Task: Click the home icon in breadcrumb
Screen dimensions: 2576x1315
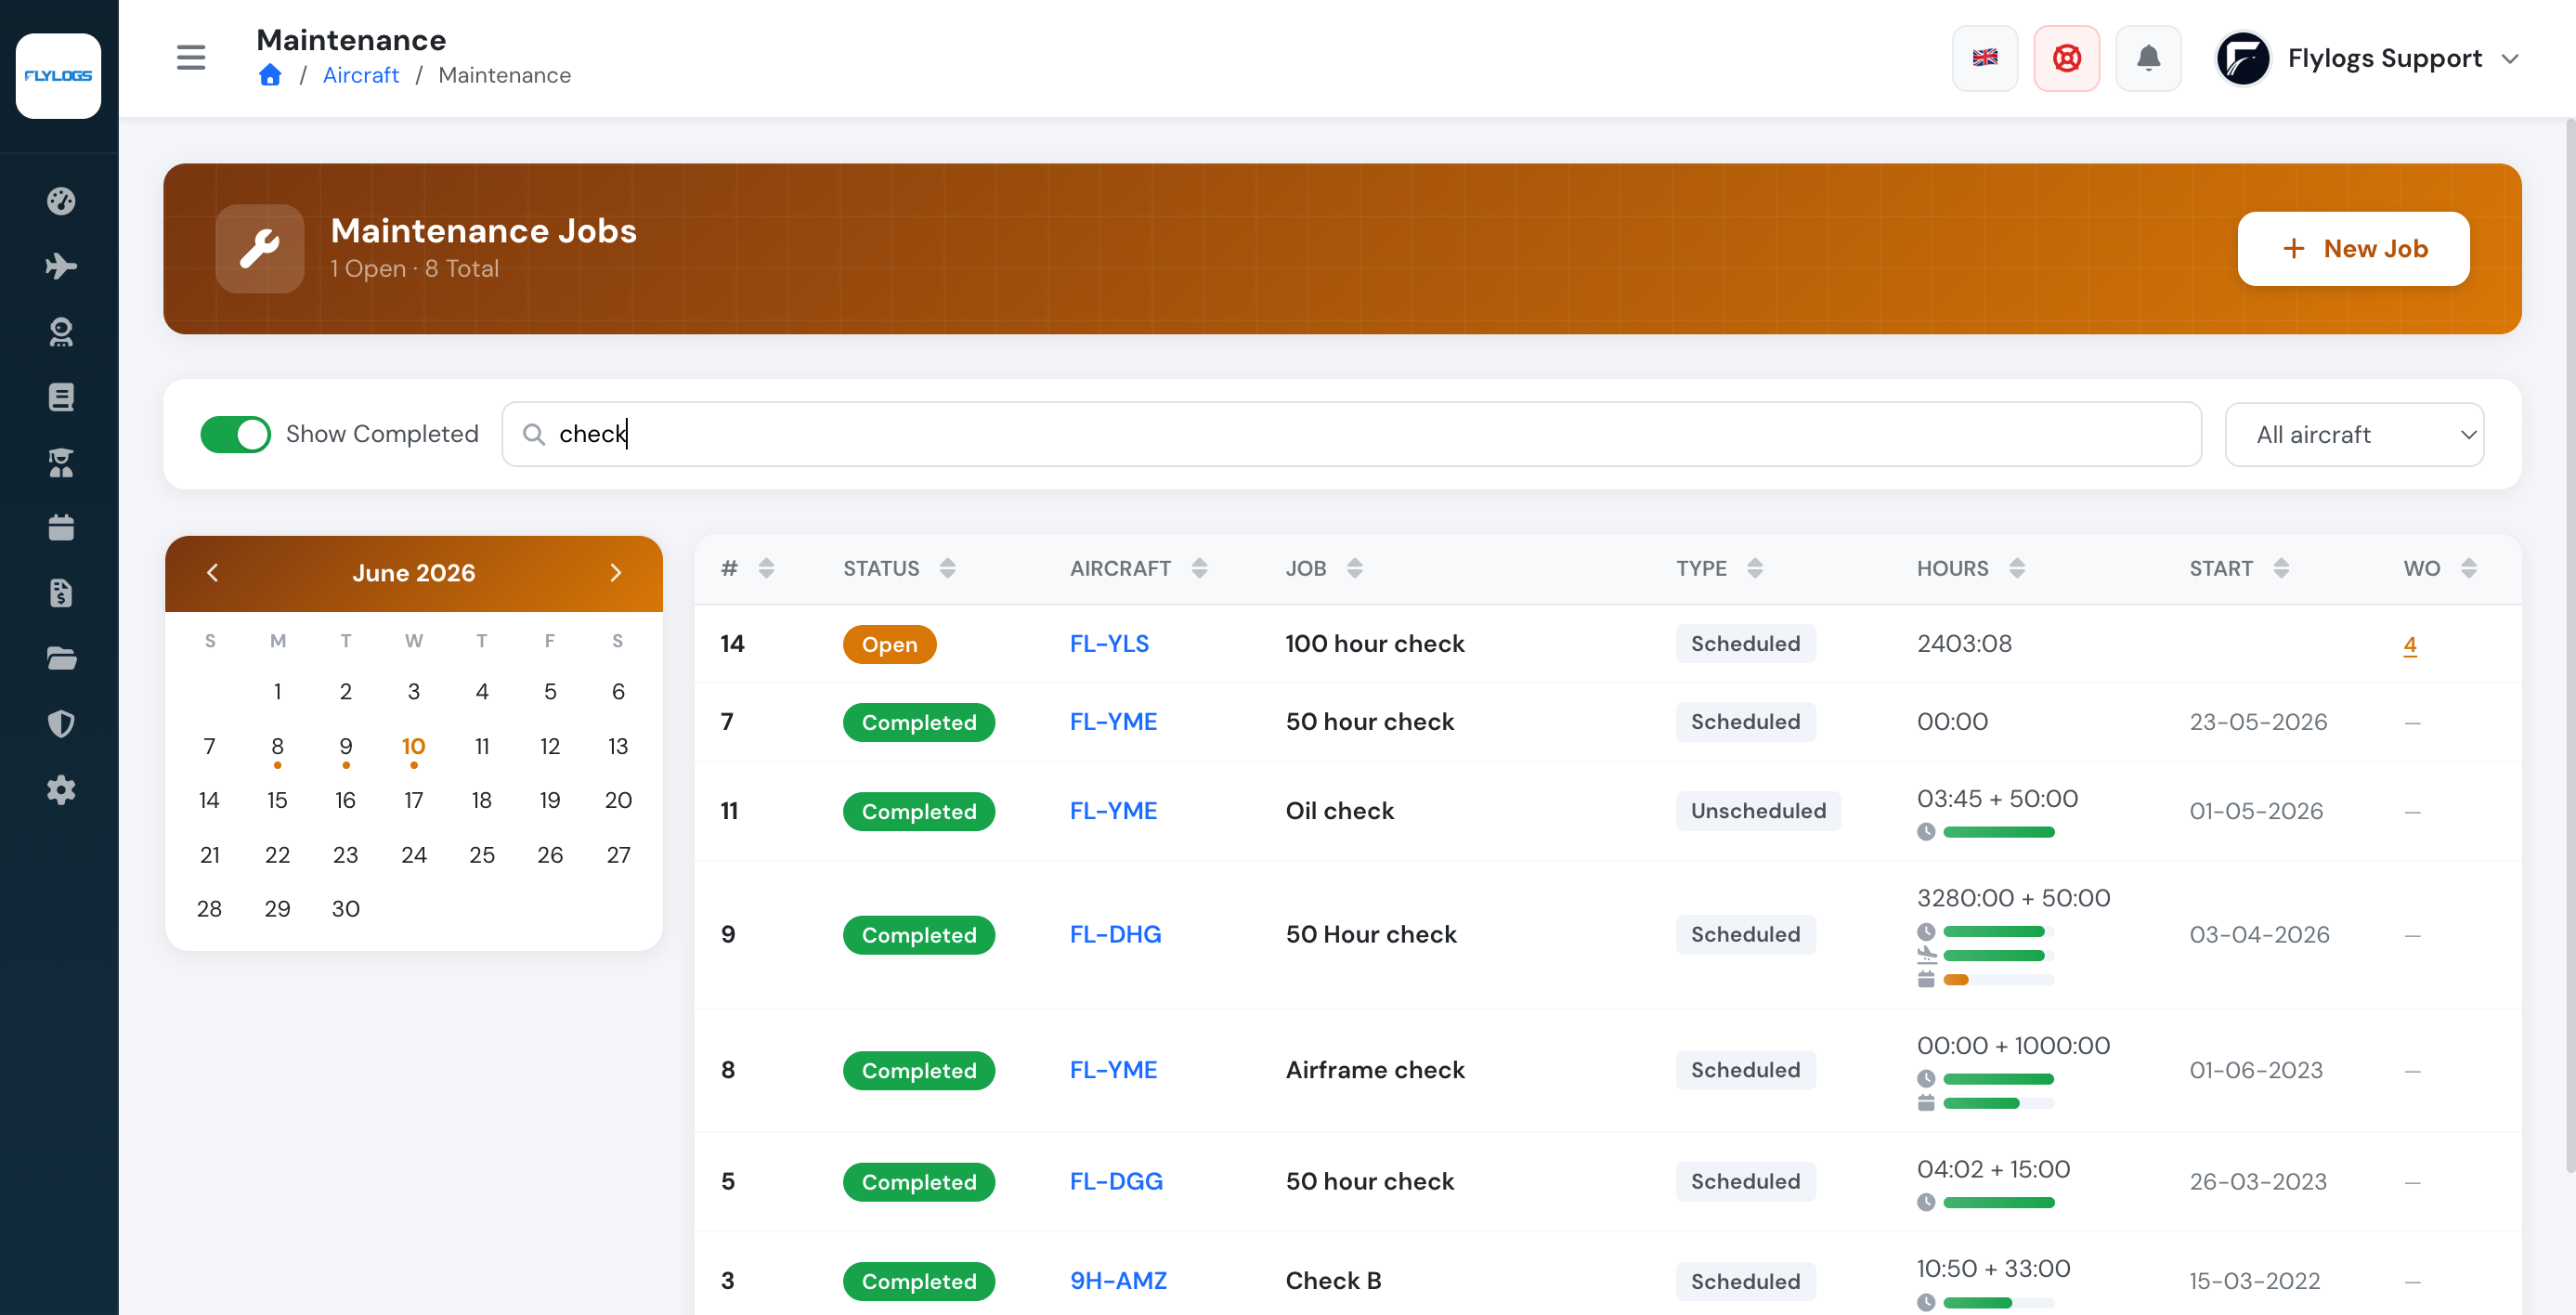Action: [x=269, y=75]
